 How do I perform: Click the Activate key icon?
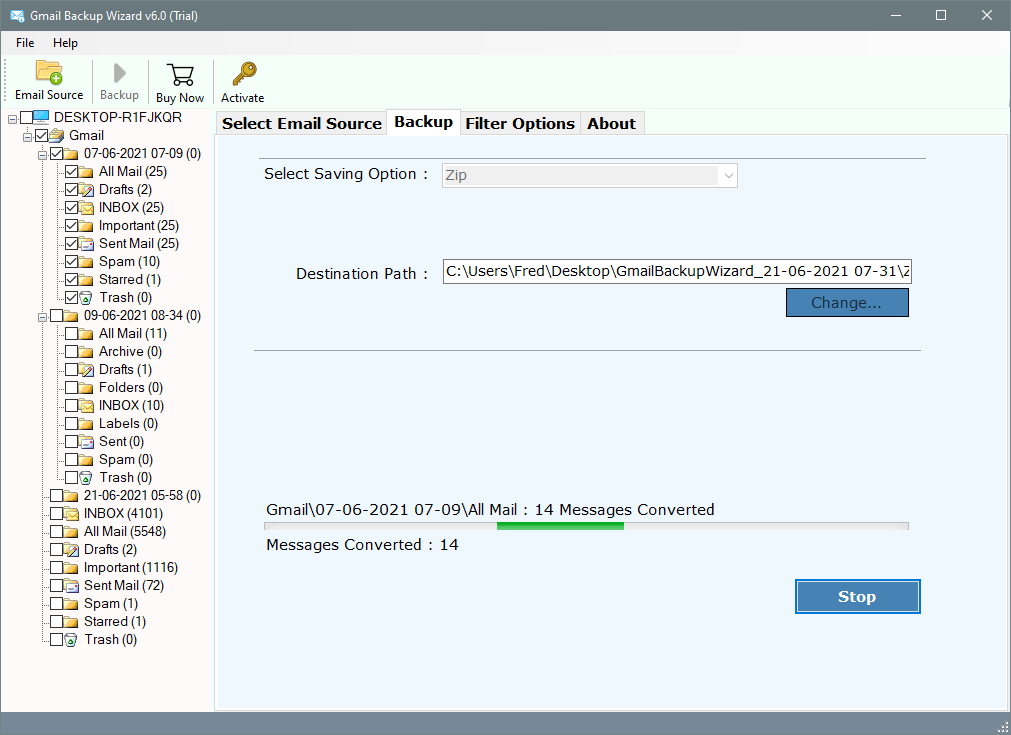[x=244, y=74]
